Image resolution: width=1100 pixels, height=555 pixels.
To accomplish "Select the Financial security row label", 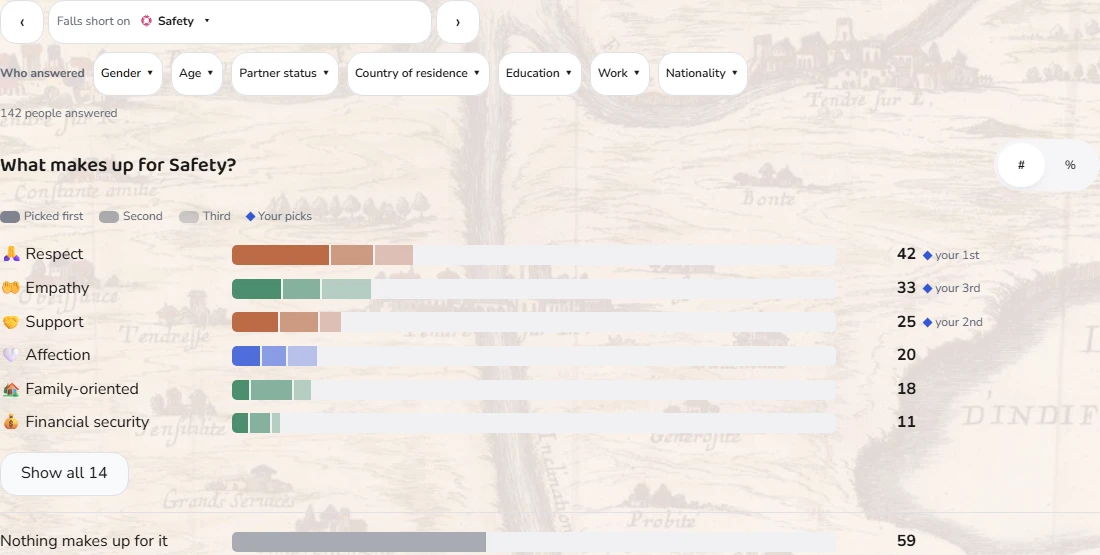I will pos(88,422).
